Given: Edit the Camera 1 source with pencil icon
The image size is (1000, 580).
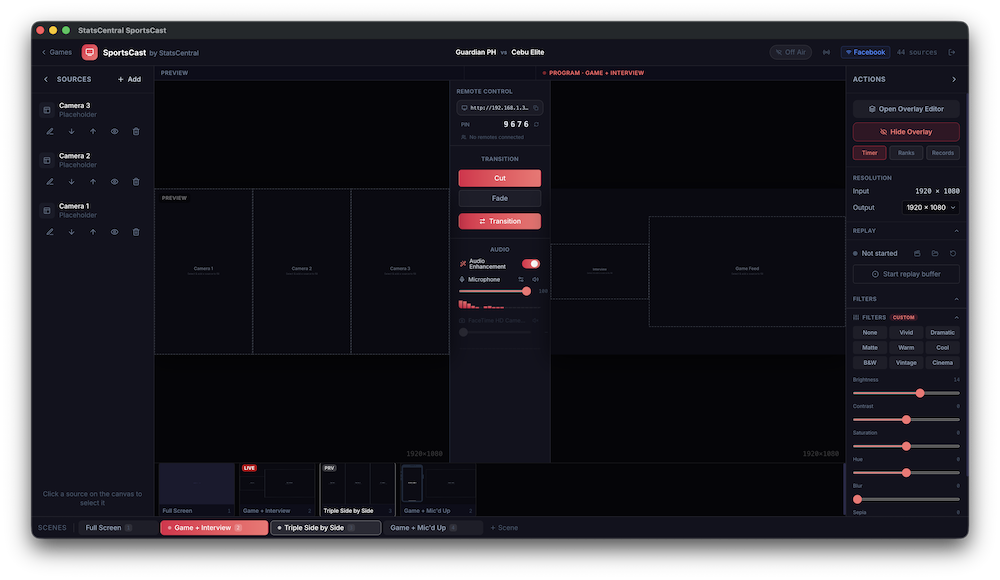Looking at the screenshot, I should coord(50,232).
